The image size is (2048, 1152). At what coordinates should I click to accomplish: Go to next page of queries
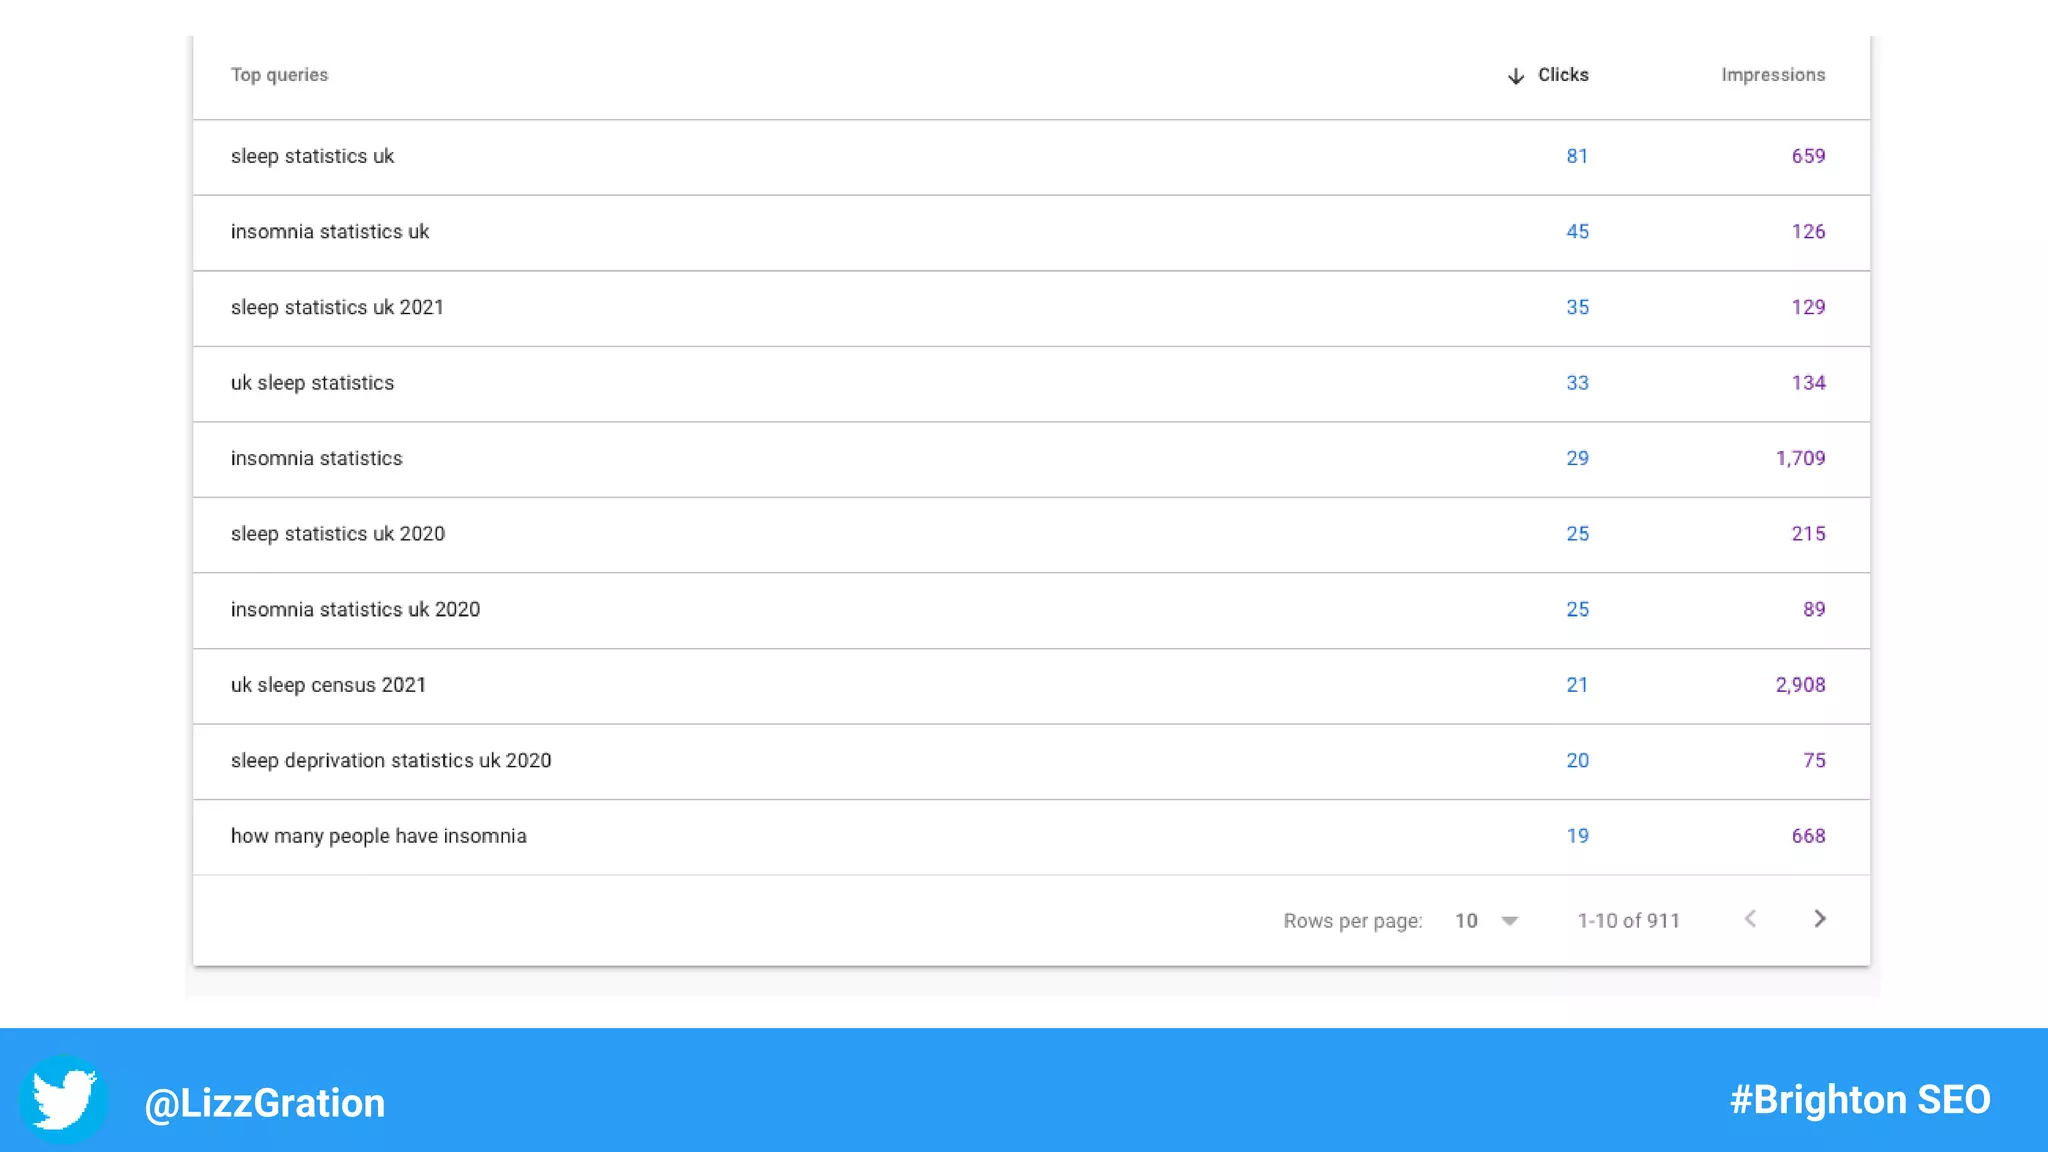point(1820,919)
